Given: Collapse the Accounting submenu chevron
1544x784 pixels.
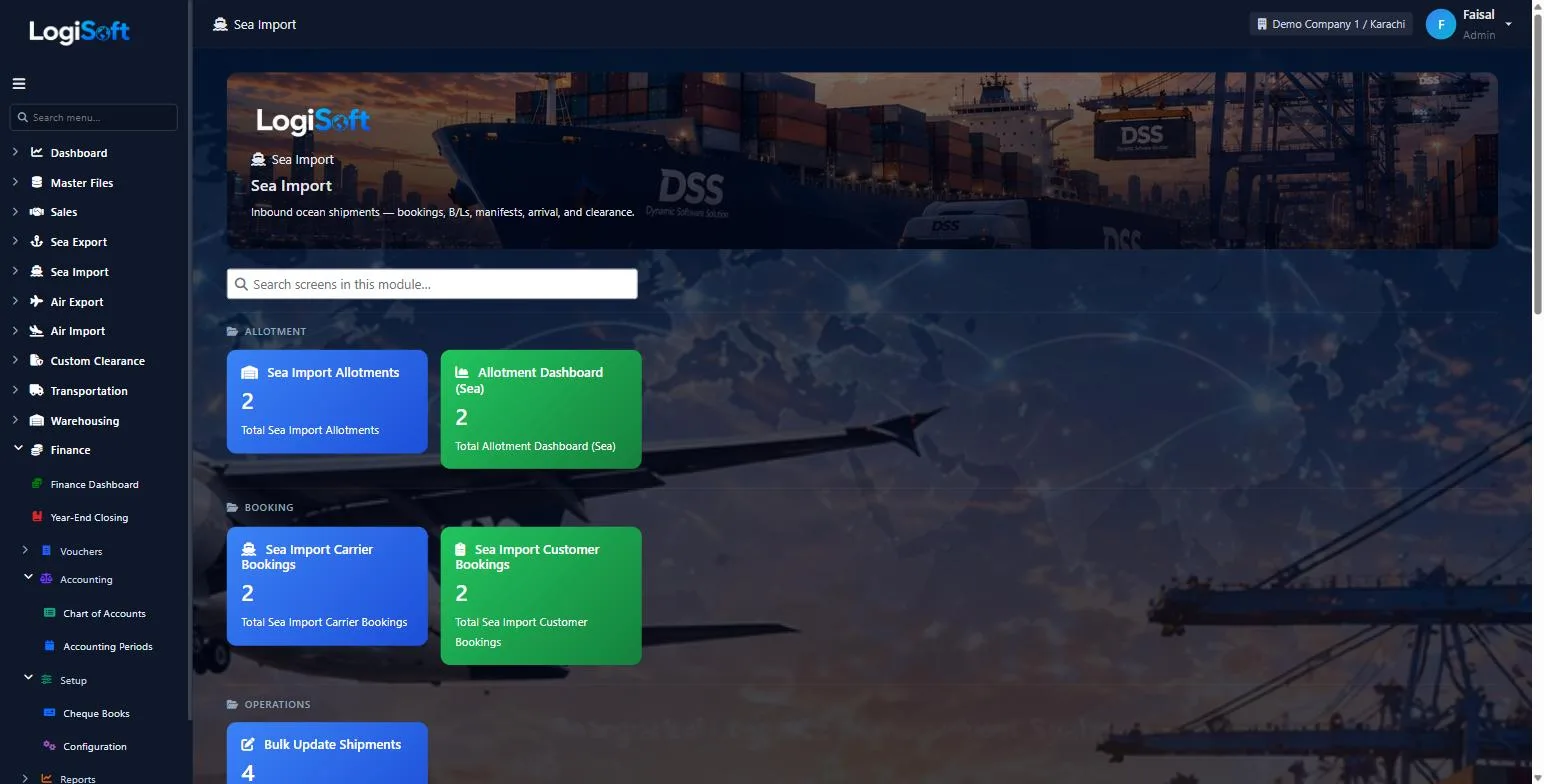Looking at the screenshot, I should (x=29, y=578).
